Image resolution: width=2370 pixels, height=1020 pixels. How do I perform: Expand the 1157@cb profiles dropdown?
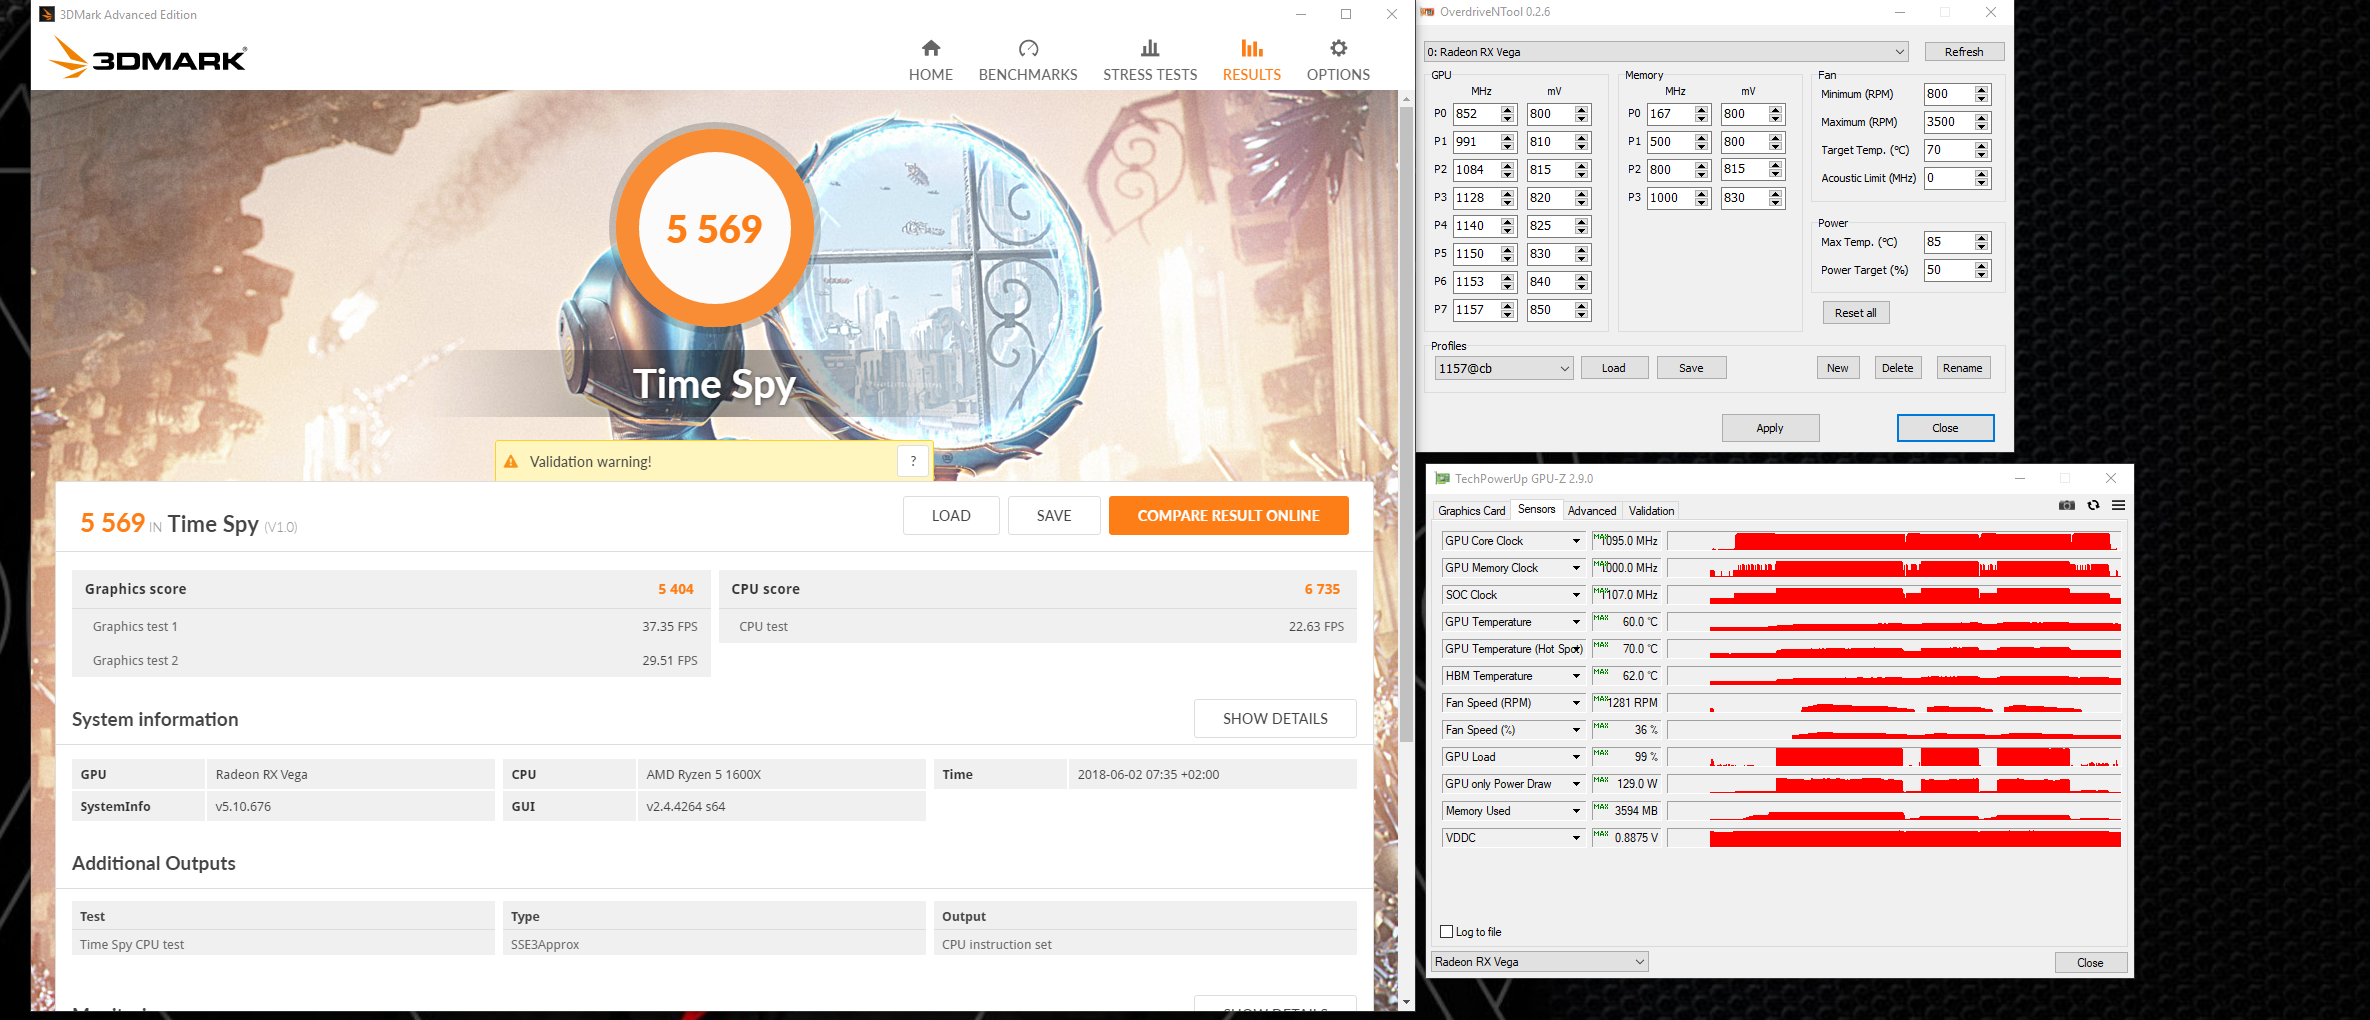coord(1504,368)
